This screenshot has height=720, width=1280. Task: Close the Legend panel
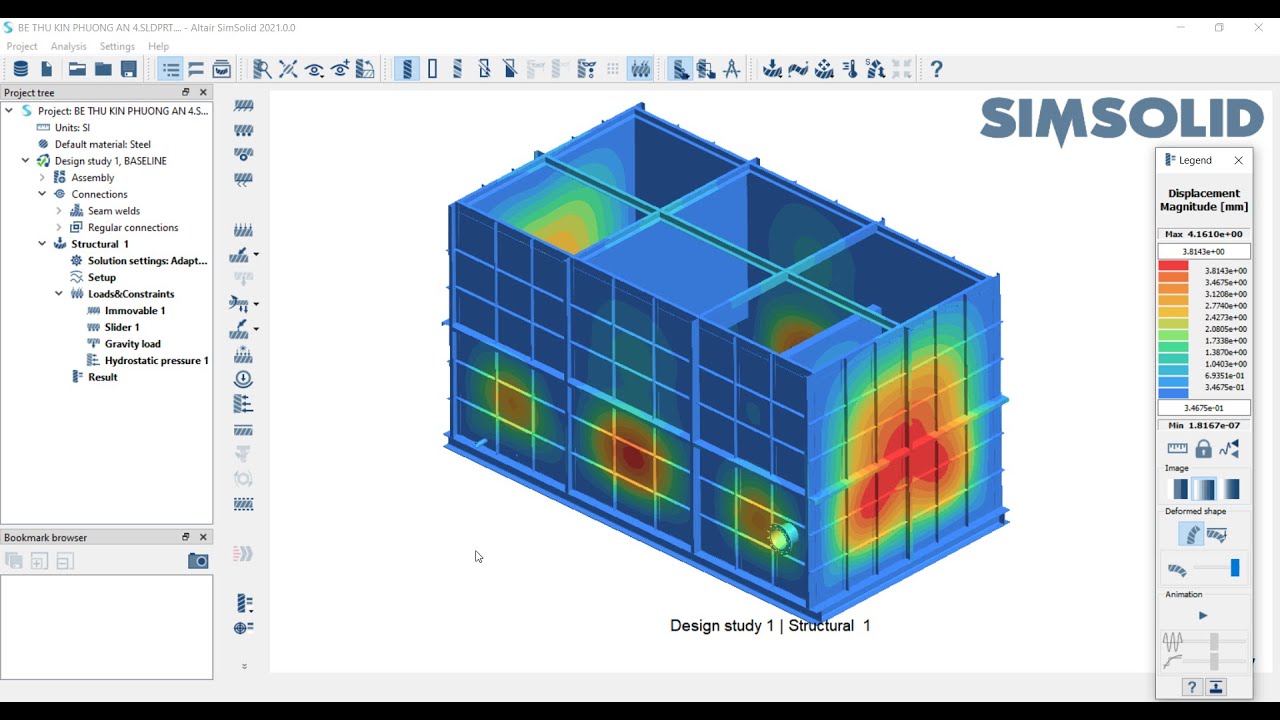tap(1238, 160)
